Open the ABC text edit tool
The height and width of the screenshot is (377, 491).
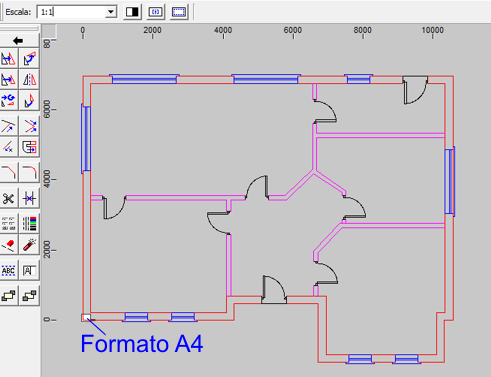tap(9, 270)
